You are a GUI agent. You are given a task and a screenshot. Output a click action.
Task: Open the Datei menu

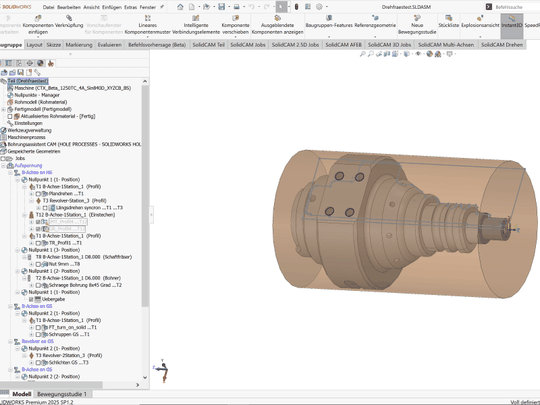(x=48, y=7)
